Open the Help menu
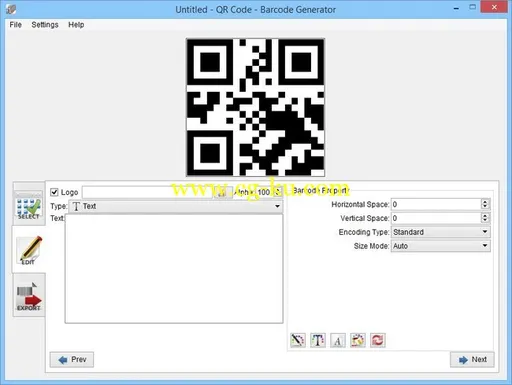The width and height of the screenshot is (512, 385). point(76,25)
